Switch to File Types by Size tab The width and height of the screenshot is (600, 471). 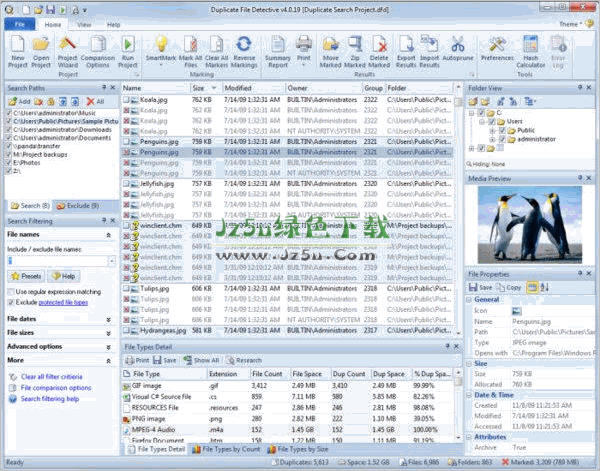[298, 449]
